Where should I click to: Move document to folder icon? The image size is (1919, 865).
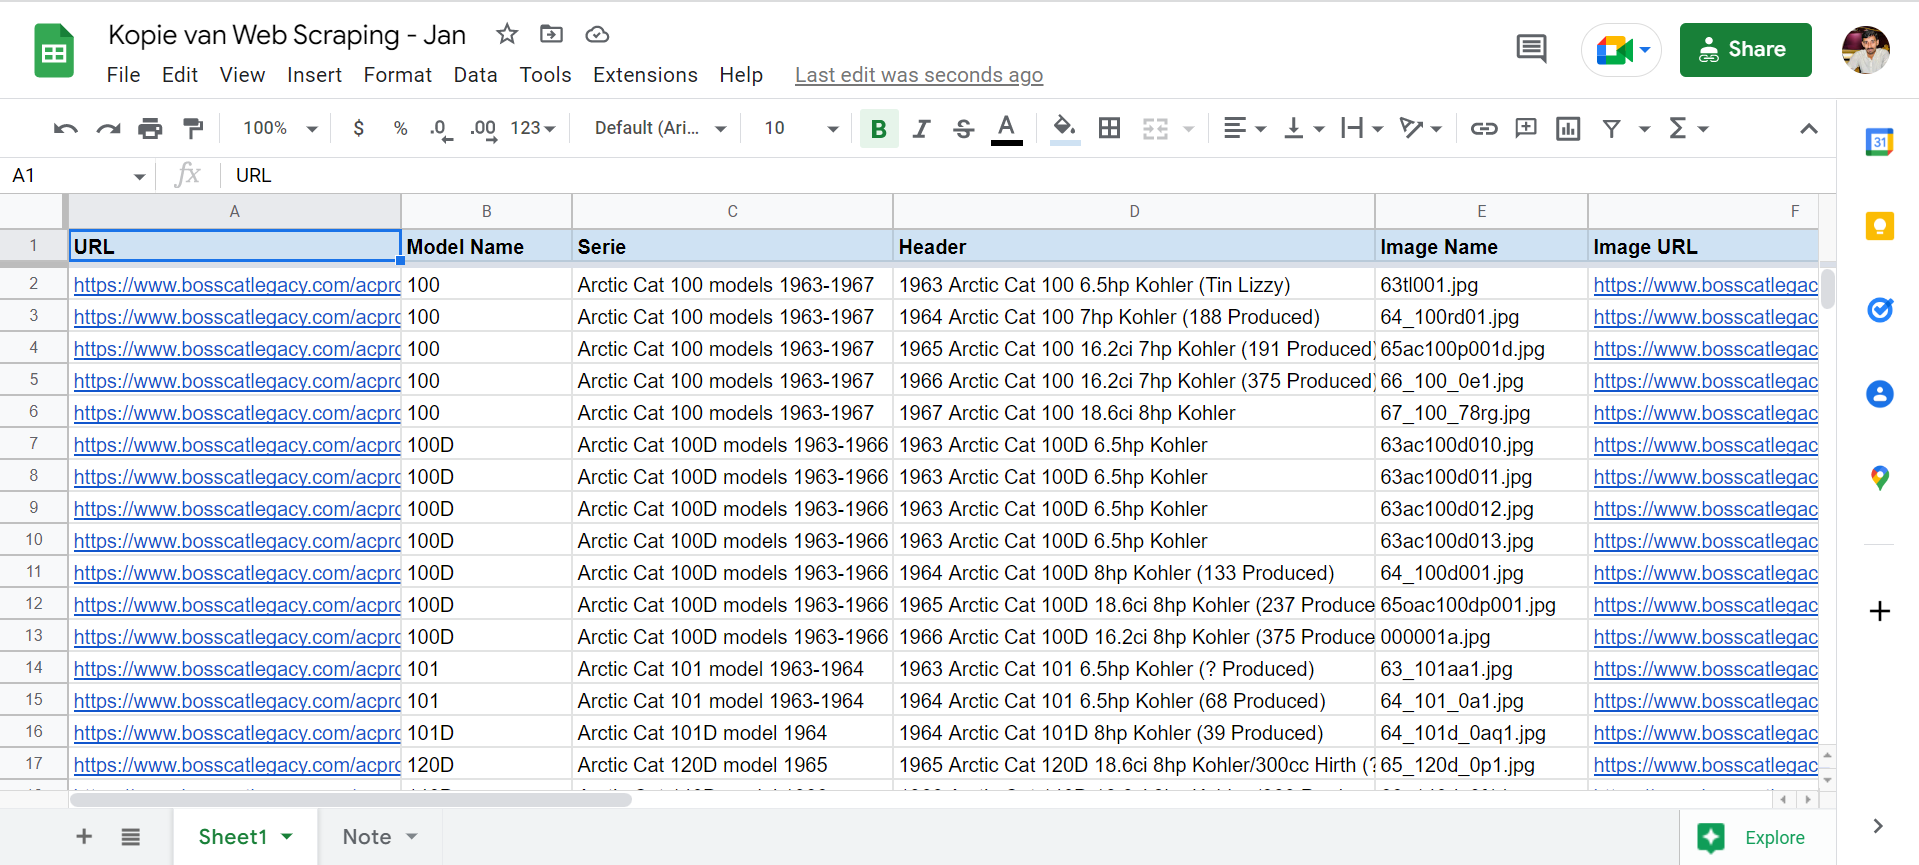click(551, 34)
